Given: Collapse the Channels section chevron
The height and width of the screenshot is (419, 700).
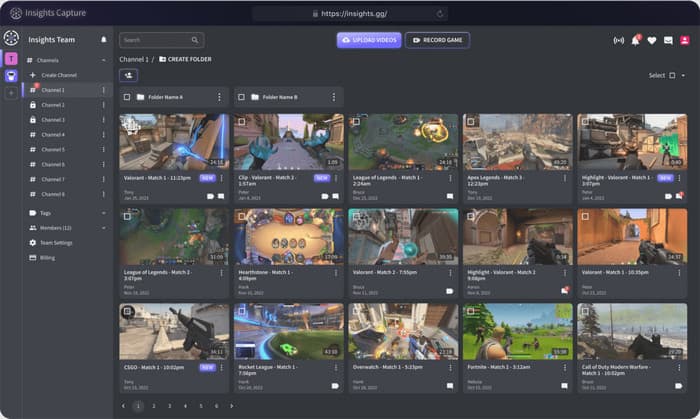Looking at the screenshot, I should point(103,61).
